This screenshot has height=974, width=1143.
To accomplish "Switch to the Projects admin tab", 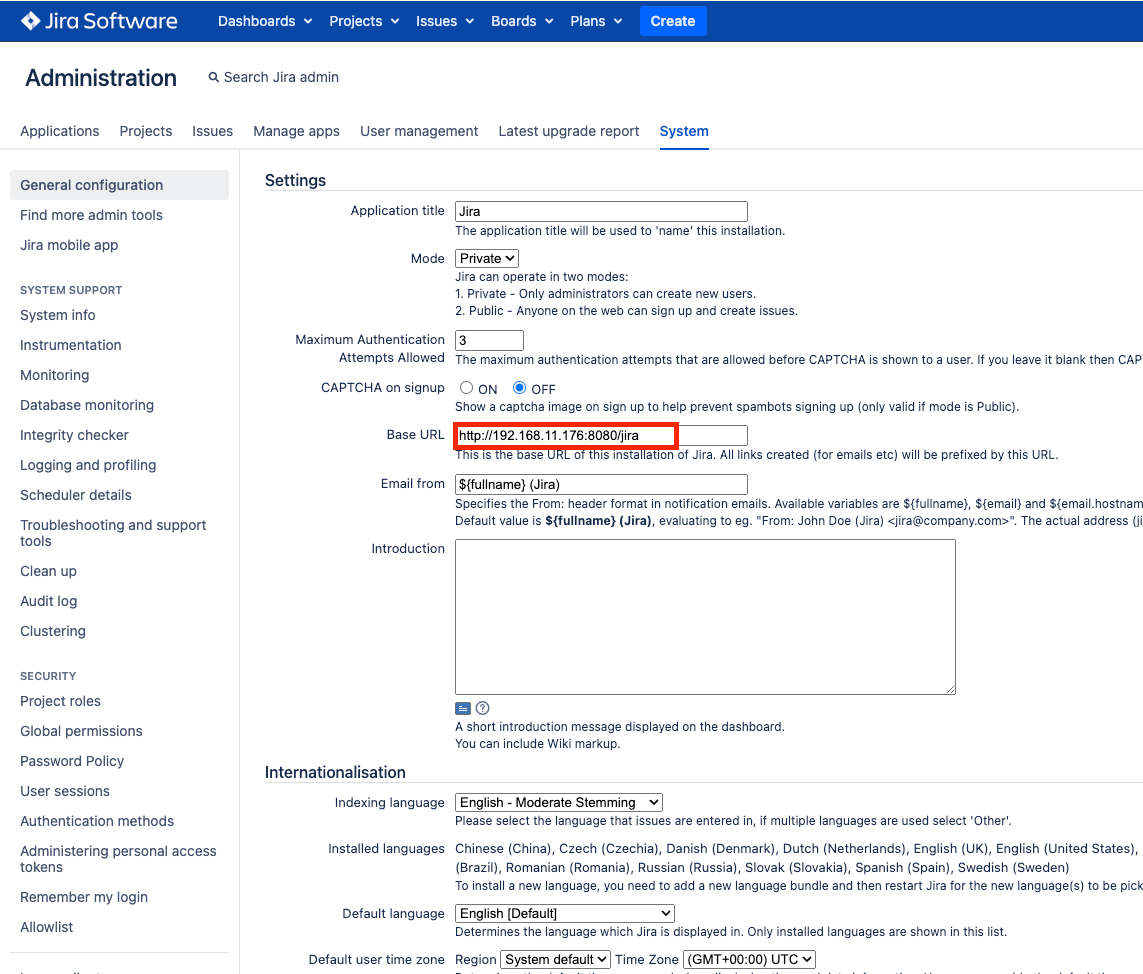I will pyautogui.click(x=146, y=131).
